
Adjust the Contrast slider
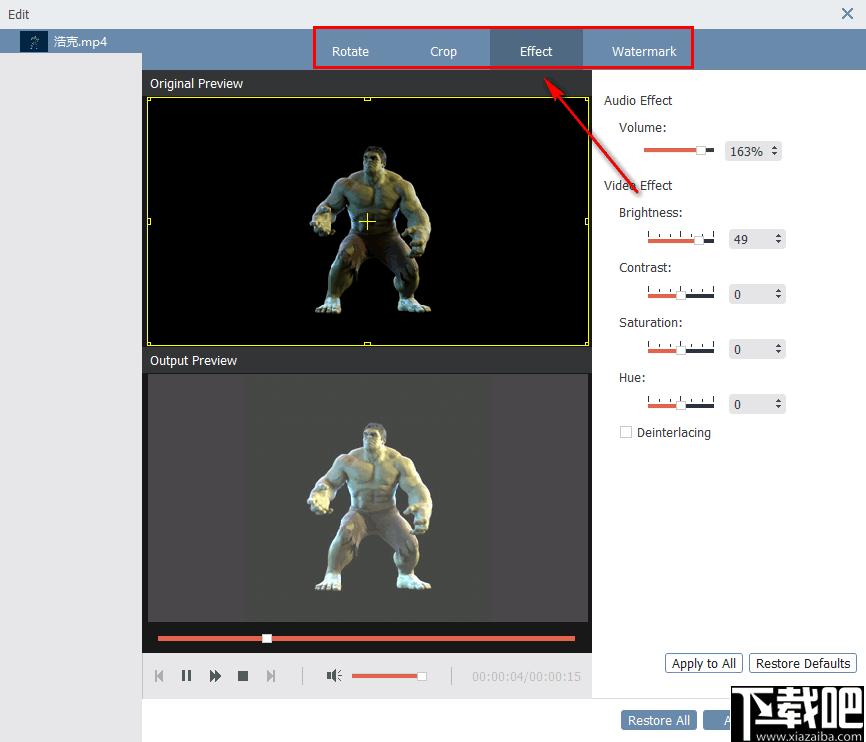pos(680,294)
